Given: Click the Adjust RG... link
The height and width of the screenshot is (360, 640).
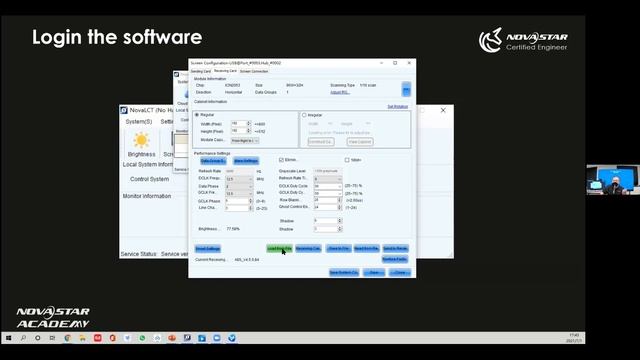Looking at the screenshot, I should click(x=340, y=92).
